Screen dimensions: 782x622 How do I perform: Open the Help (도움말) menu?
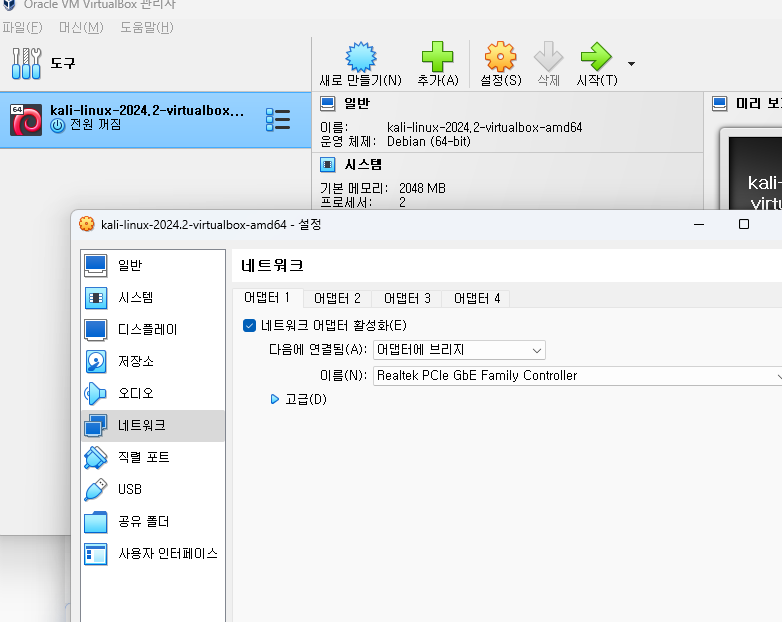[x=147, y=27]
